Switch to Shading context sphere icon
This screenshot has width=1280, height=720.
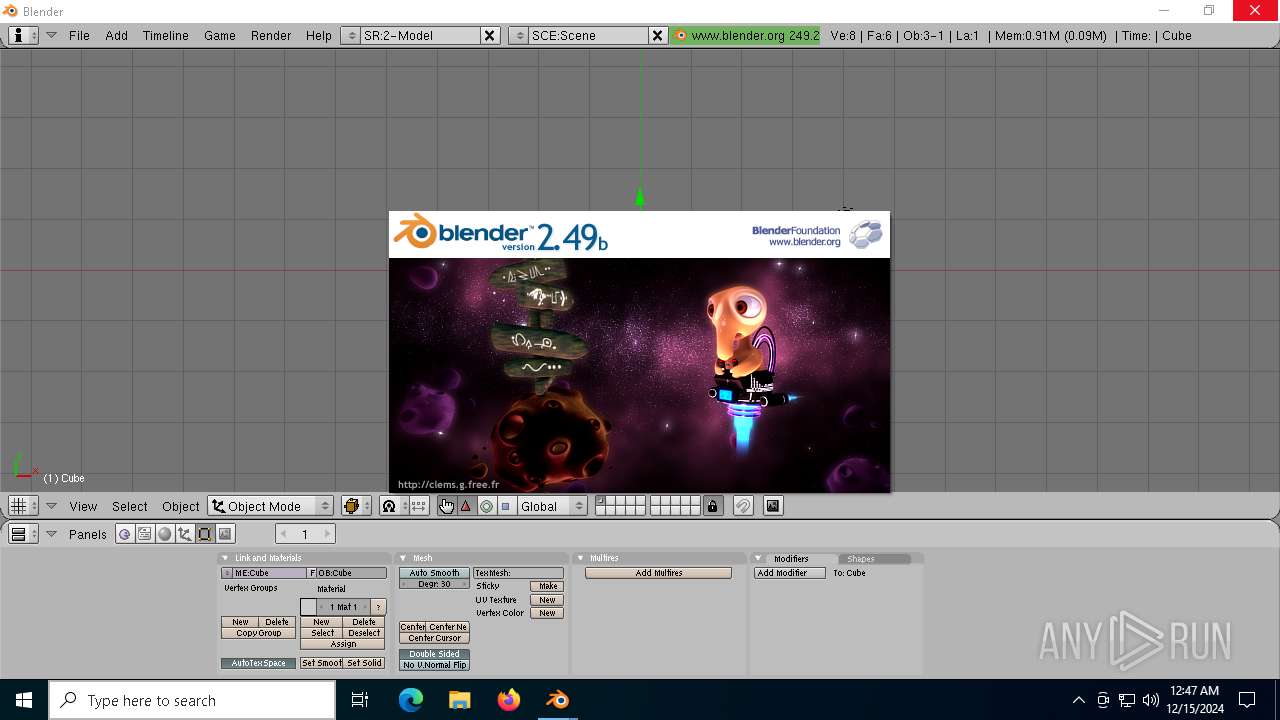click(165, 534)
